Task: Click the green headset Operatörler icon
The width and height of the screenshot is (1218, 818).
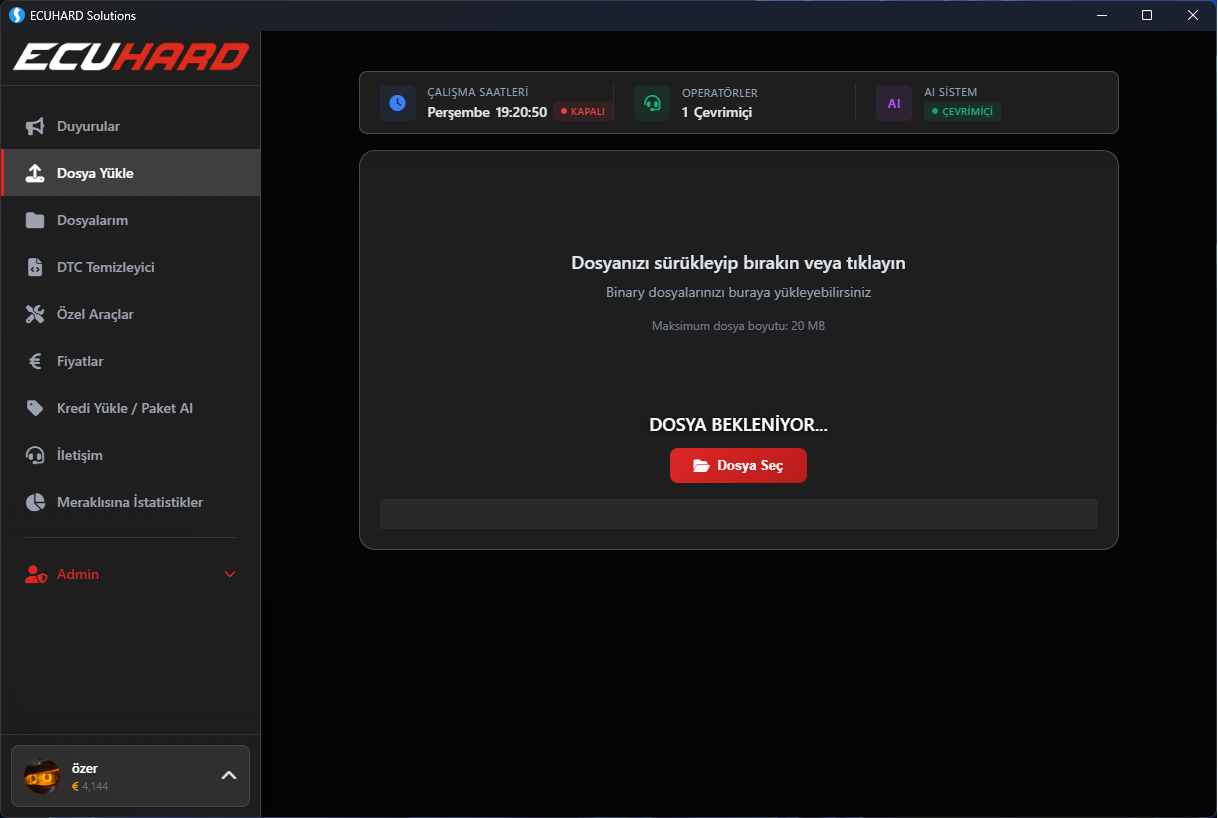Action: [652, 103]
